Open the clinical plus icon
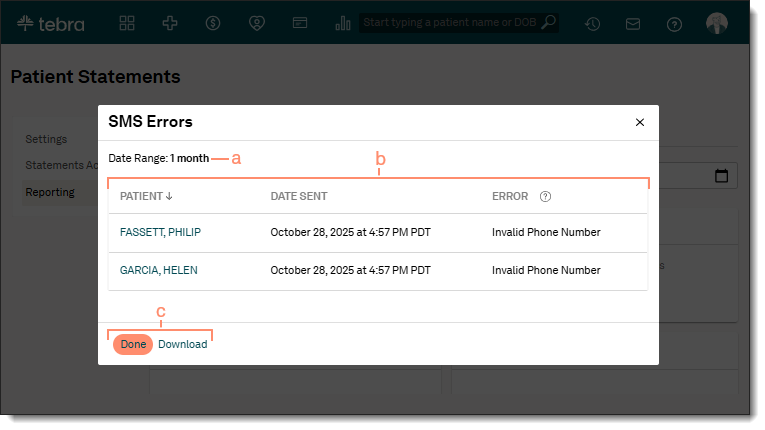Viewport: 765px width, 430px height. click(170, 22)
